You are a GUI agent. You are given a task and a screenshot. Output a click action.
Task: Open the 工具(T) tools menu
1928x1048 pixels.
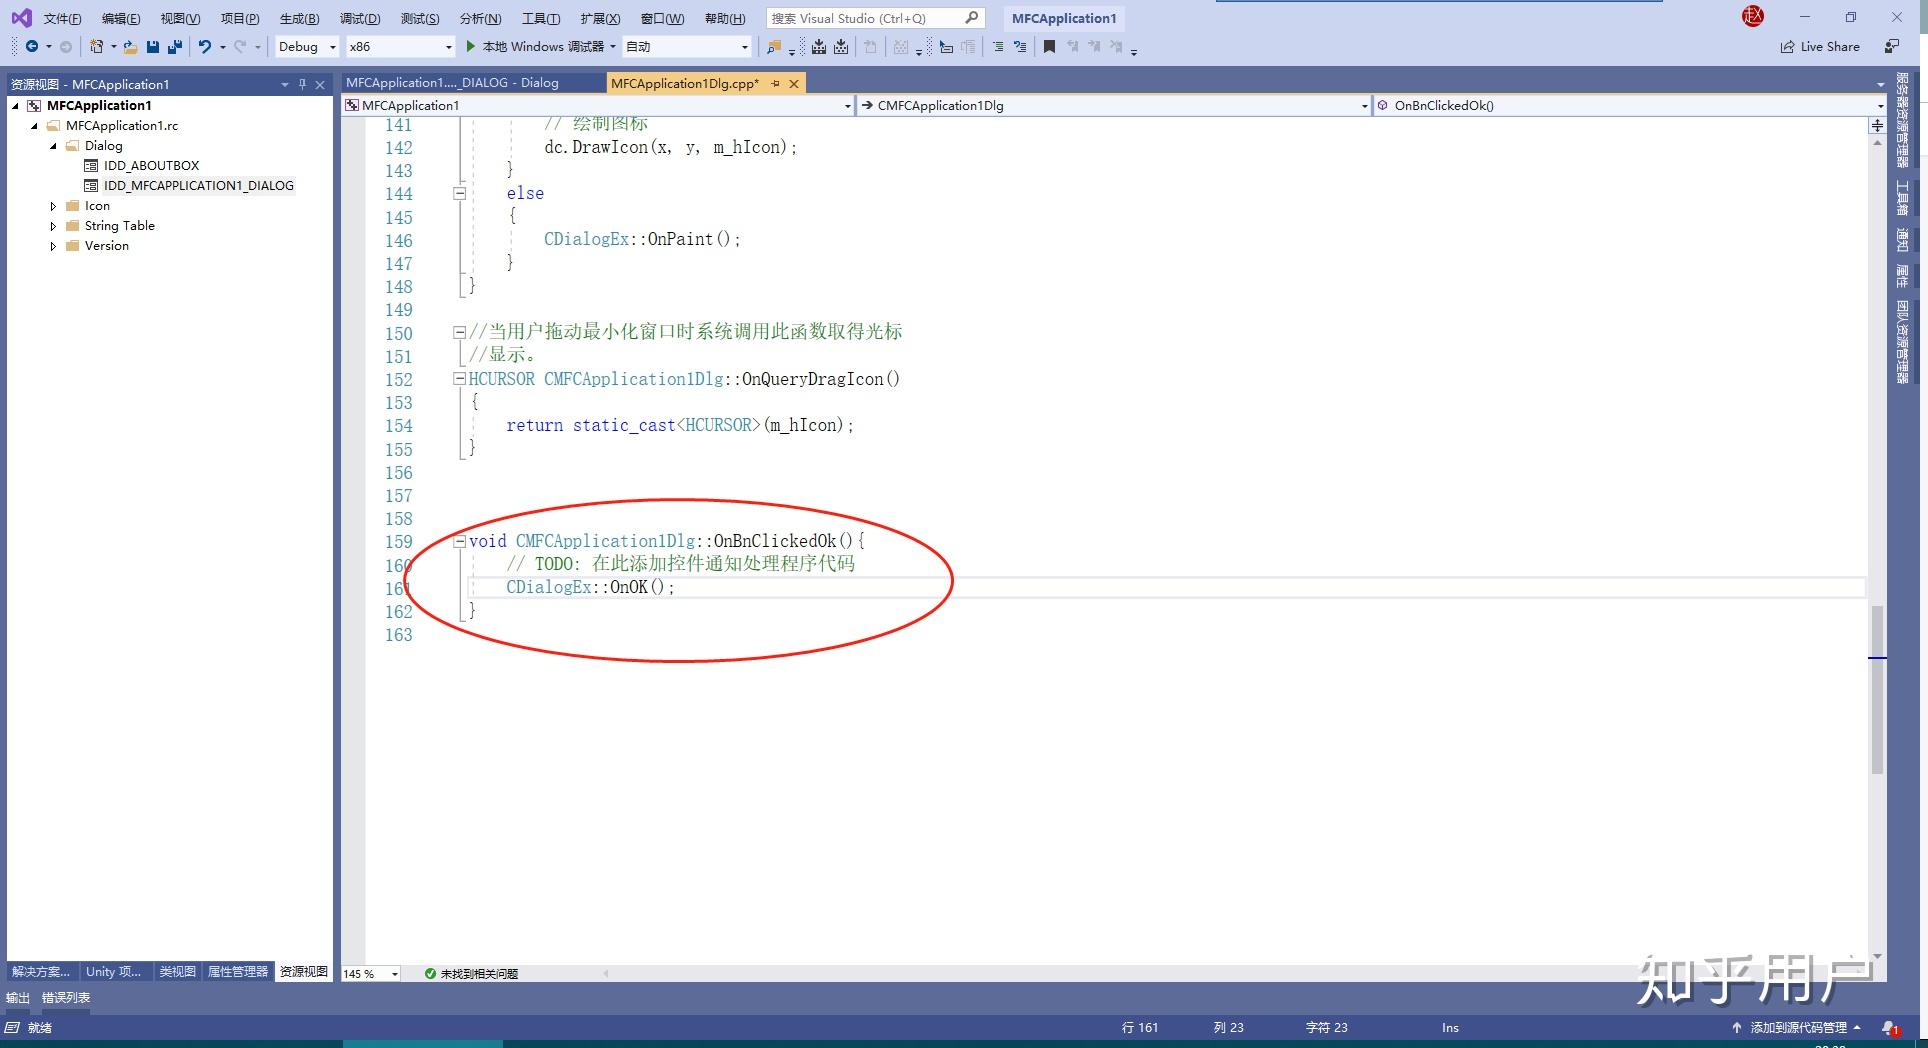541,18
